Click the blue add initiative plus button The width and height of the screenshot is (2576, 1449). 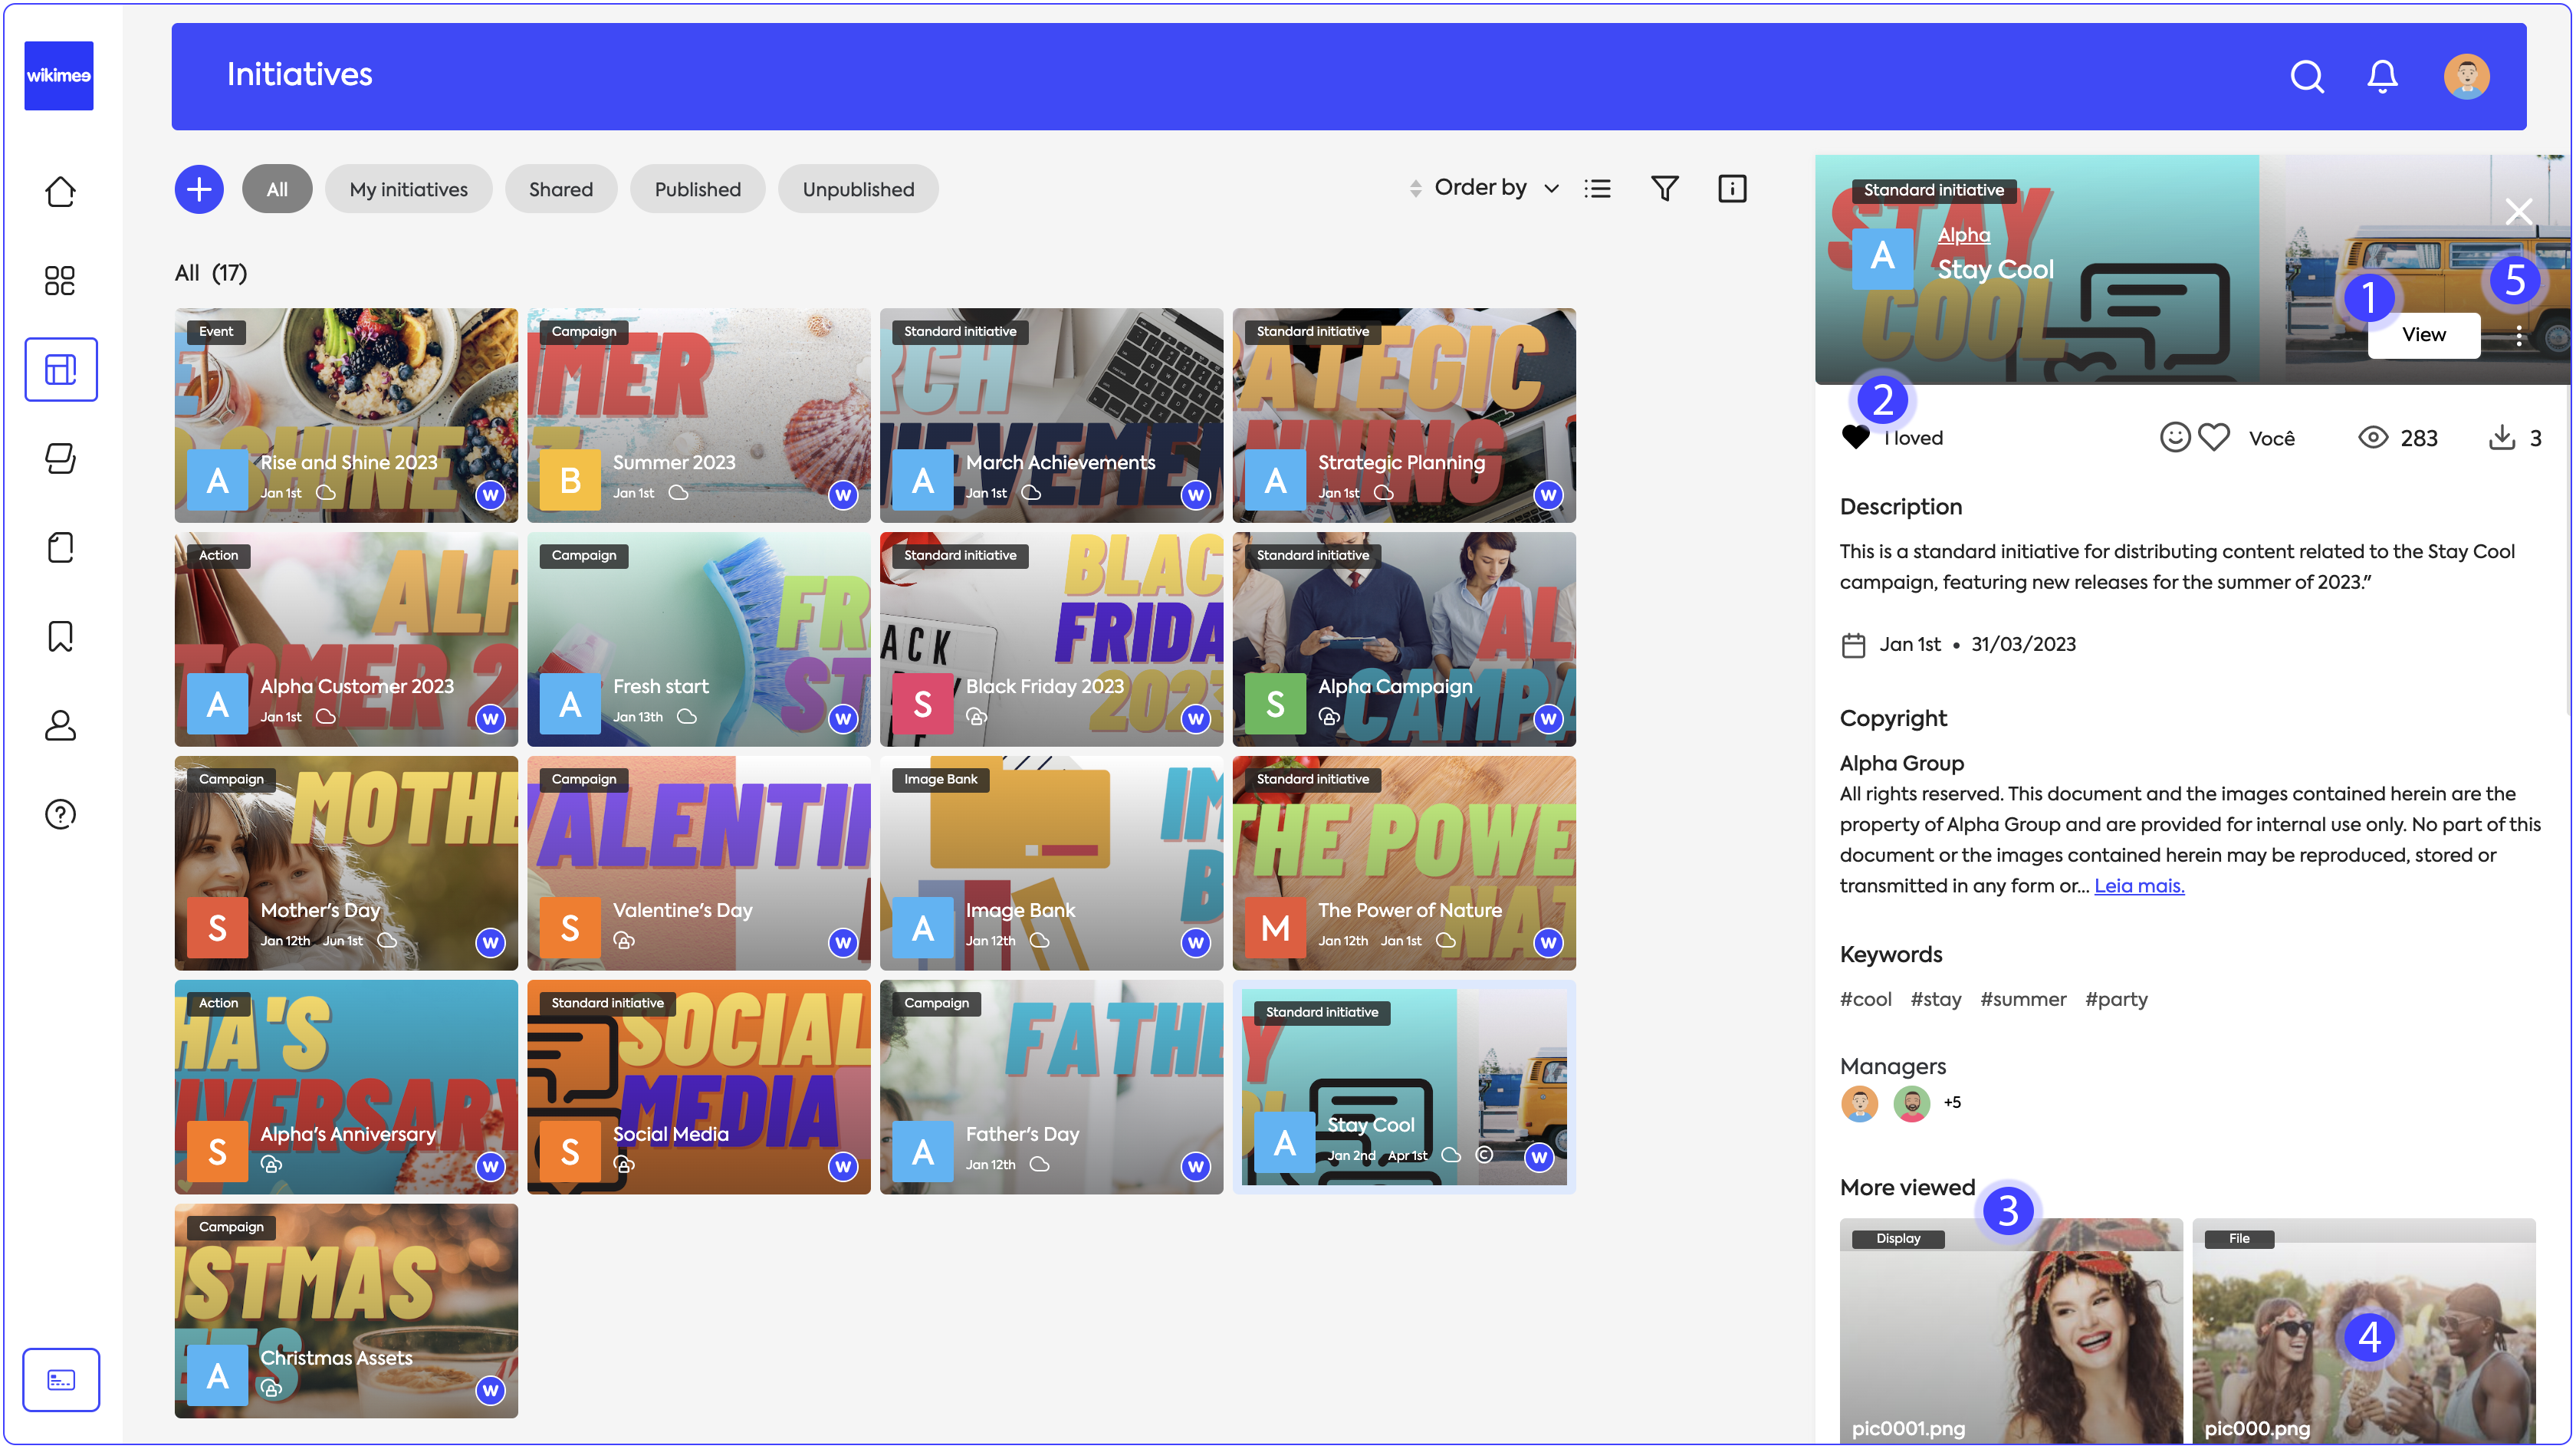point(198,189)
